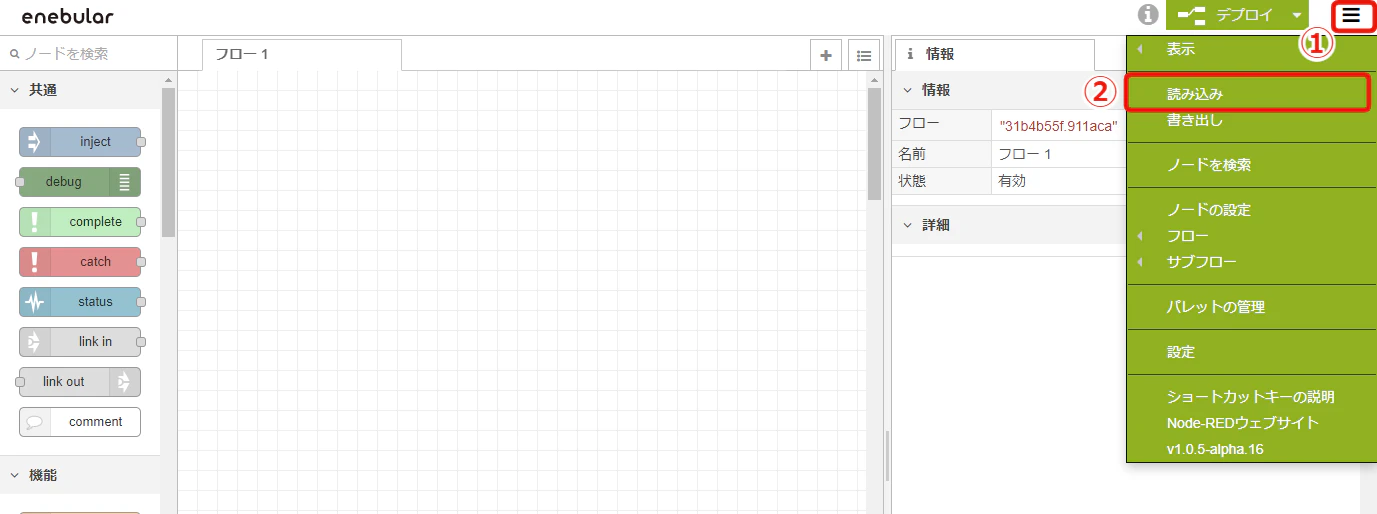Show the flow list icon
The image size is (1377, 514).
864,56
